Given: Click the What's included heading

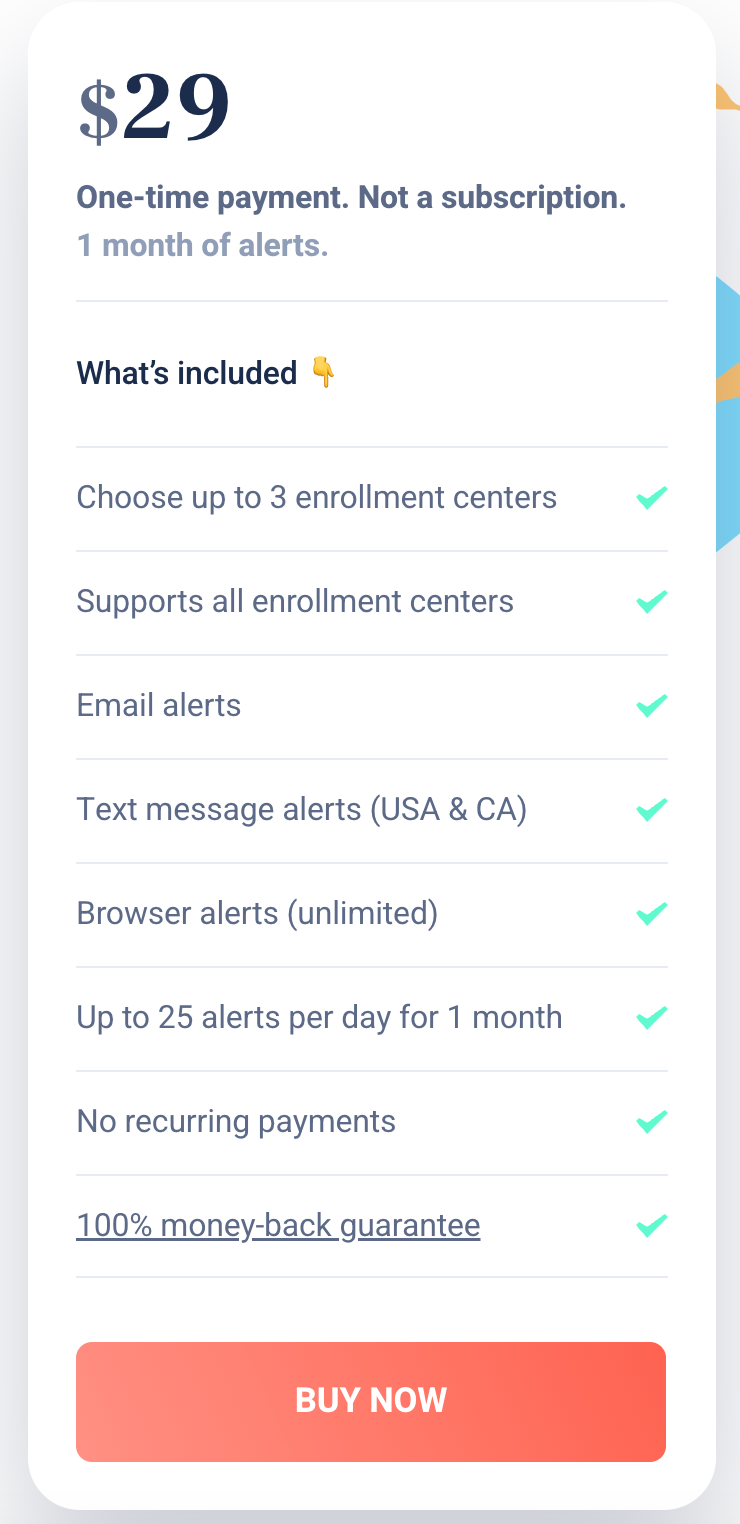Looking at the screenshot, I should tap(187, 373).
